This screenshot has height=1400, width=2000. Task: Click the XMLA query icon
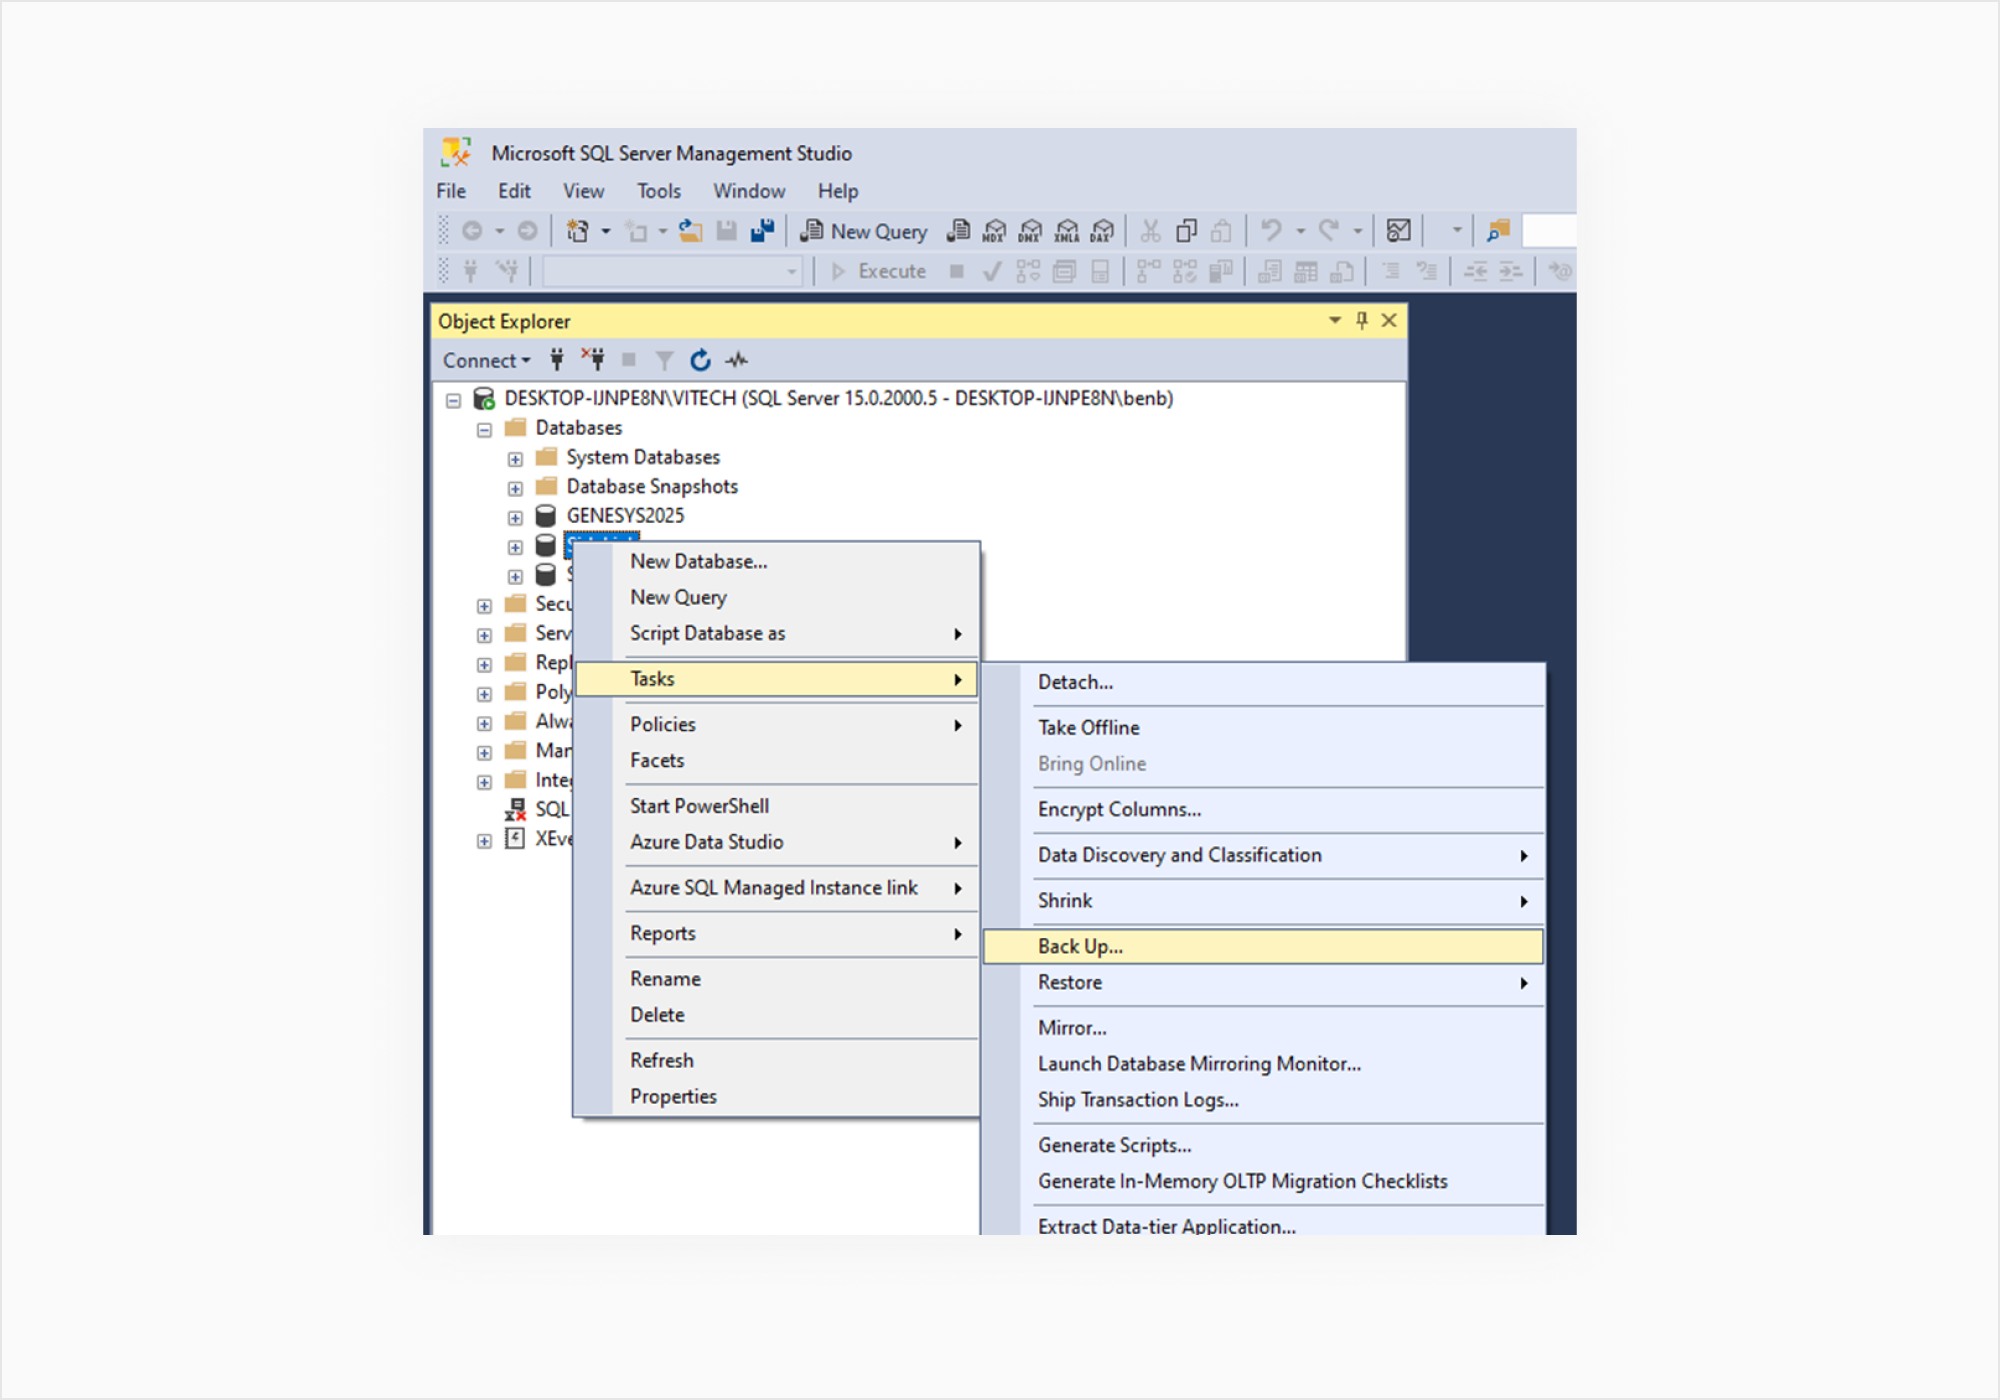point(1067,232)
